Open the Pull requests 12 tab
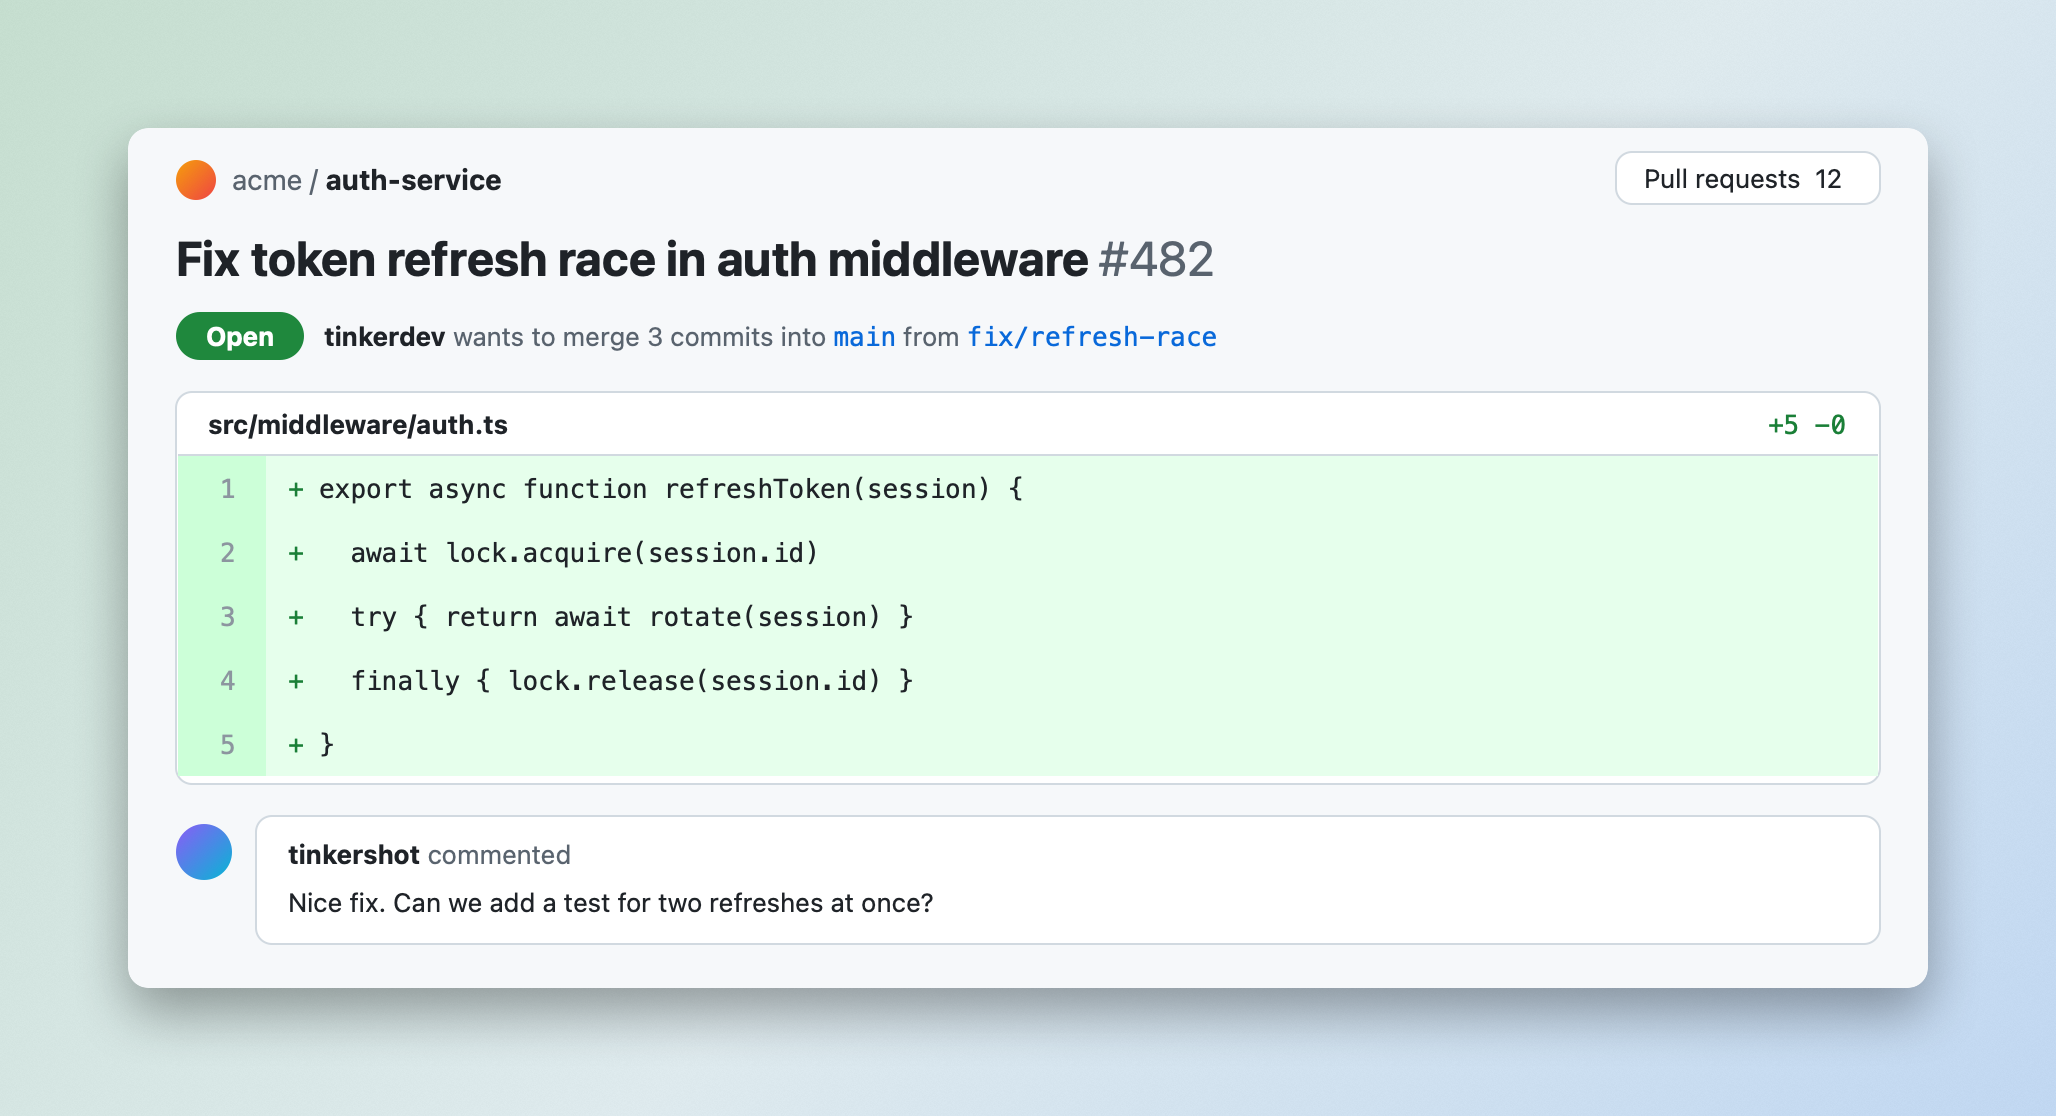2056x1116 pixels. point(1747,179)
